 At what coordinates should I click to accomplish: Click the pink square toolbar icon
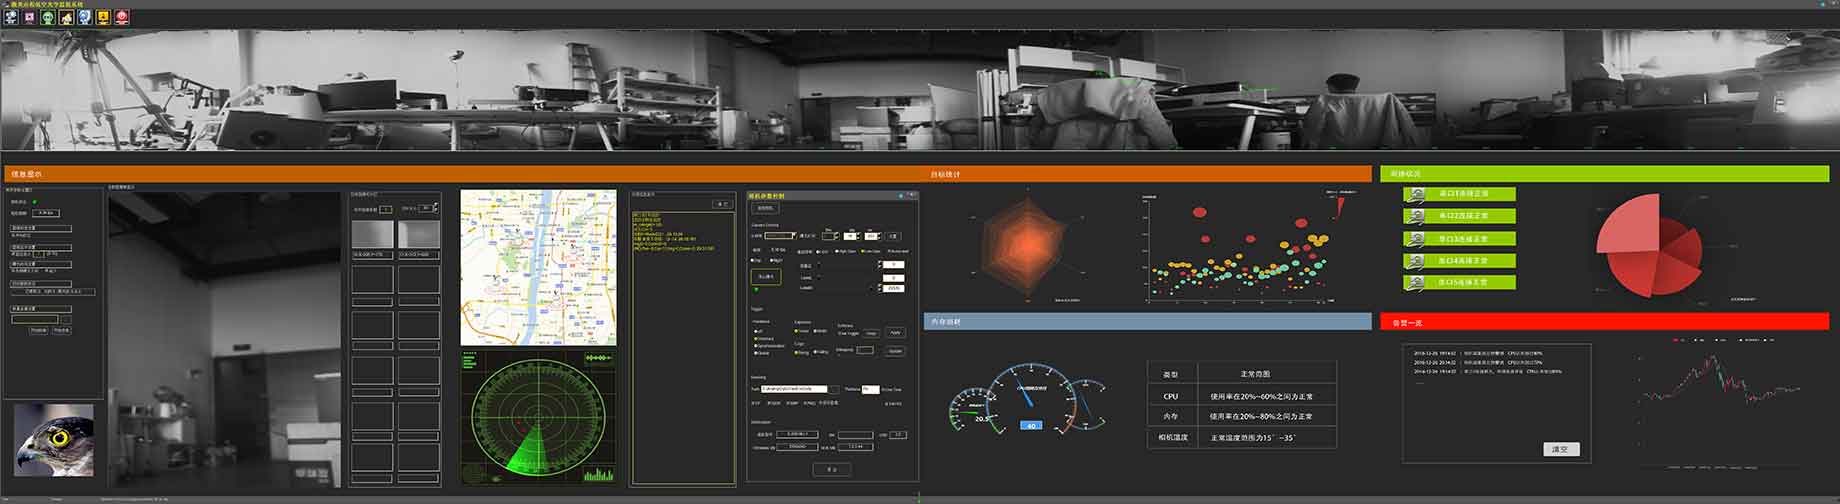click(x=30, y=17)
